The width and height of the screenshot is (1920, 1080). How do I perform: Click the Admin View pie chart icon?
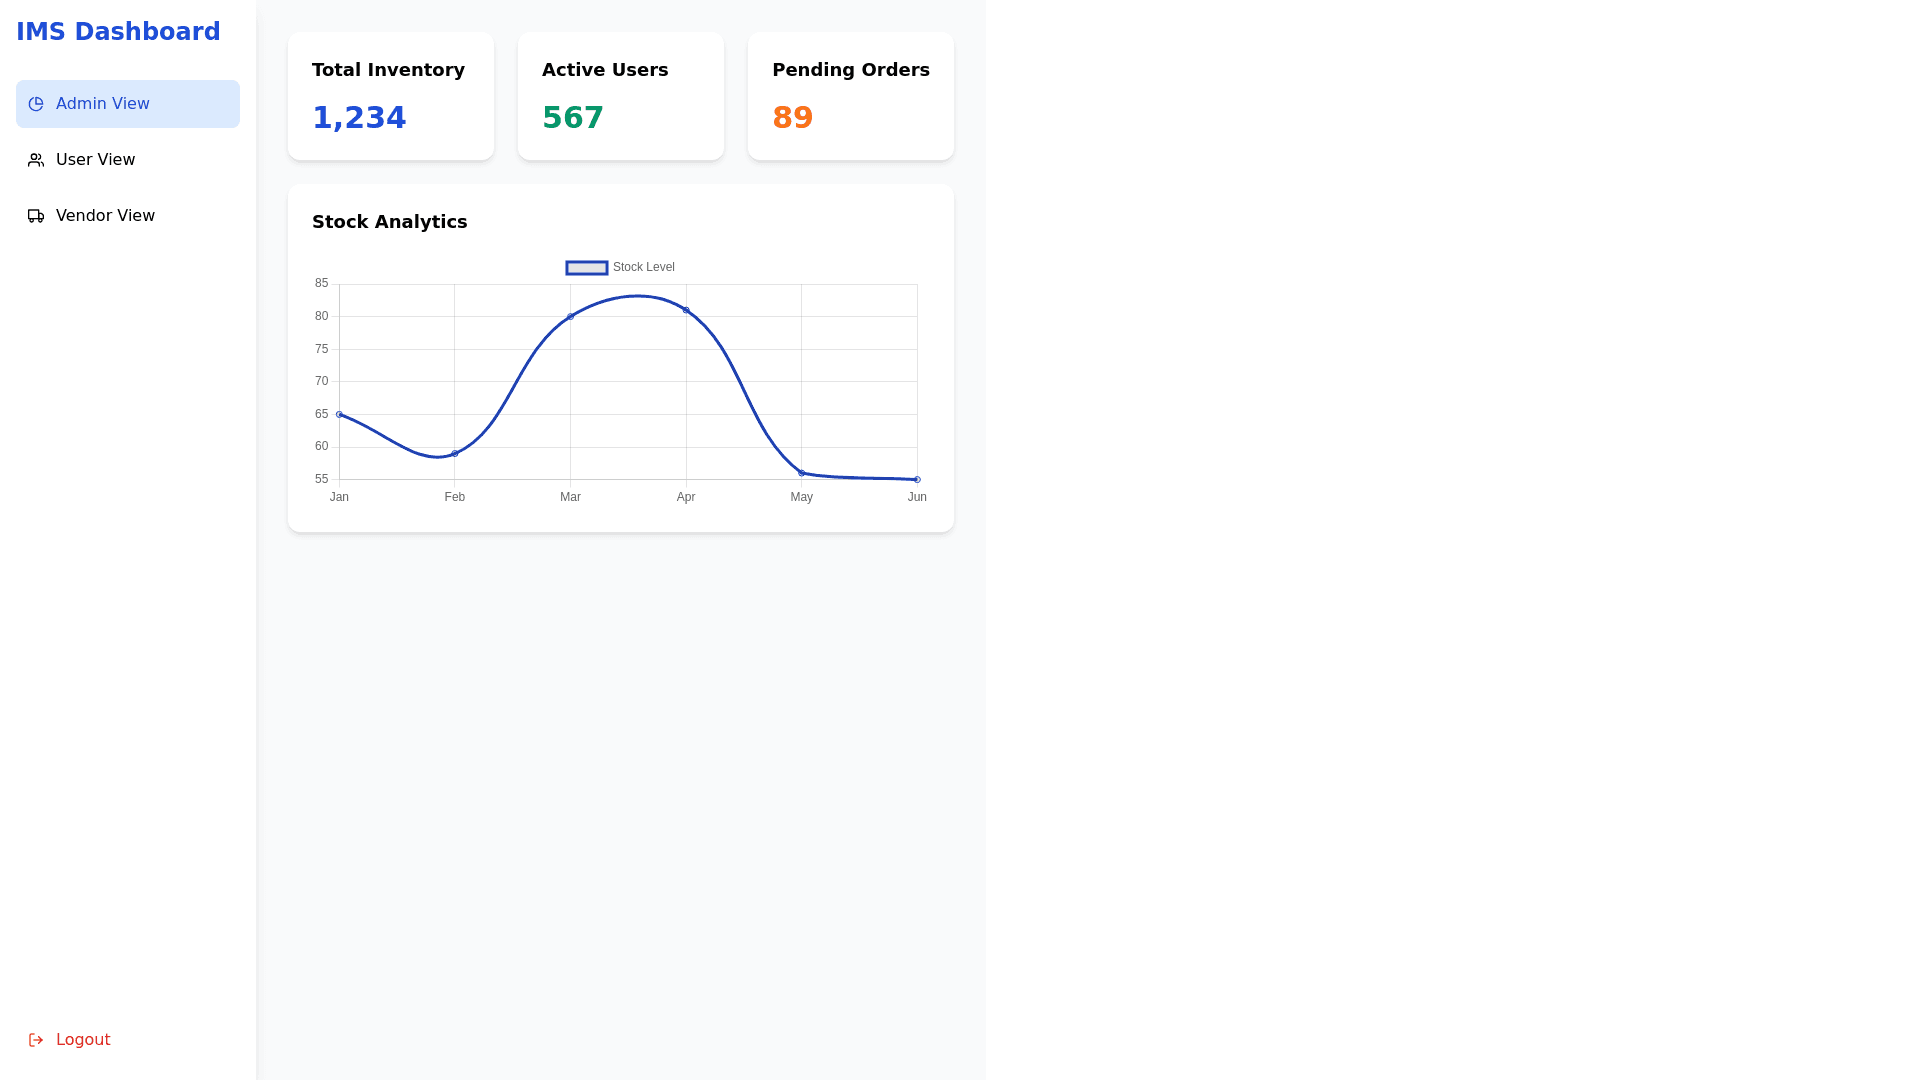(x=36, y=104)
